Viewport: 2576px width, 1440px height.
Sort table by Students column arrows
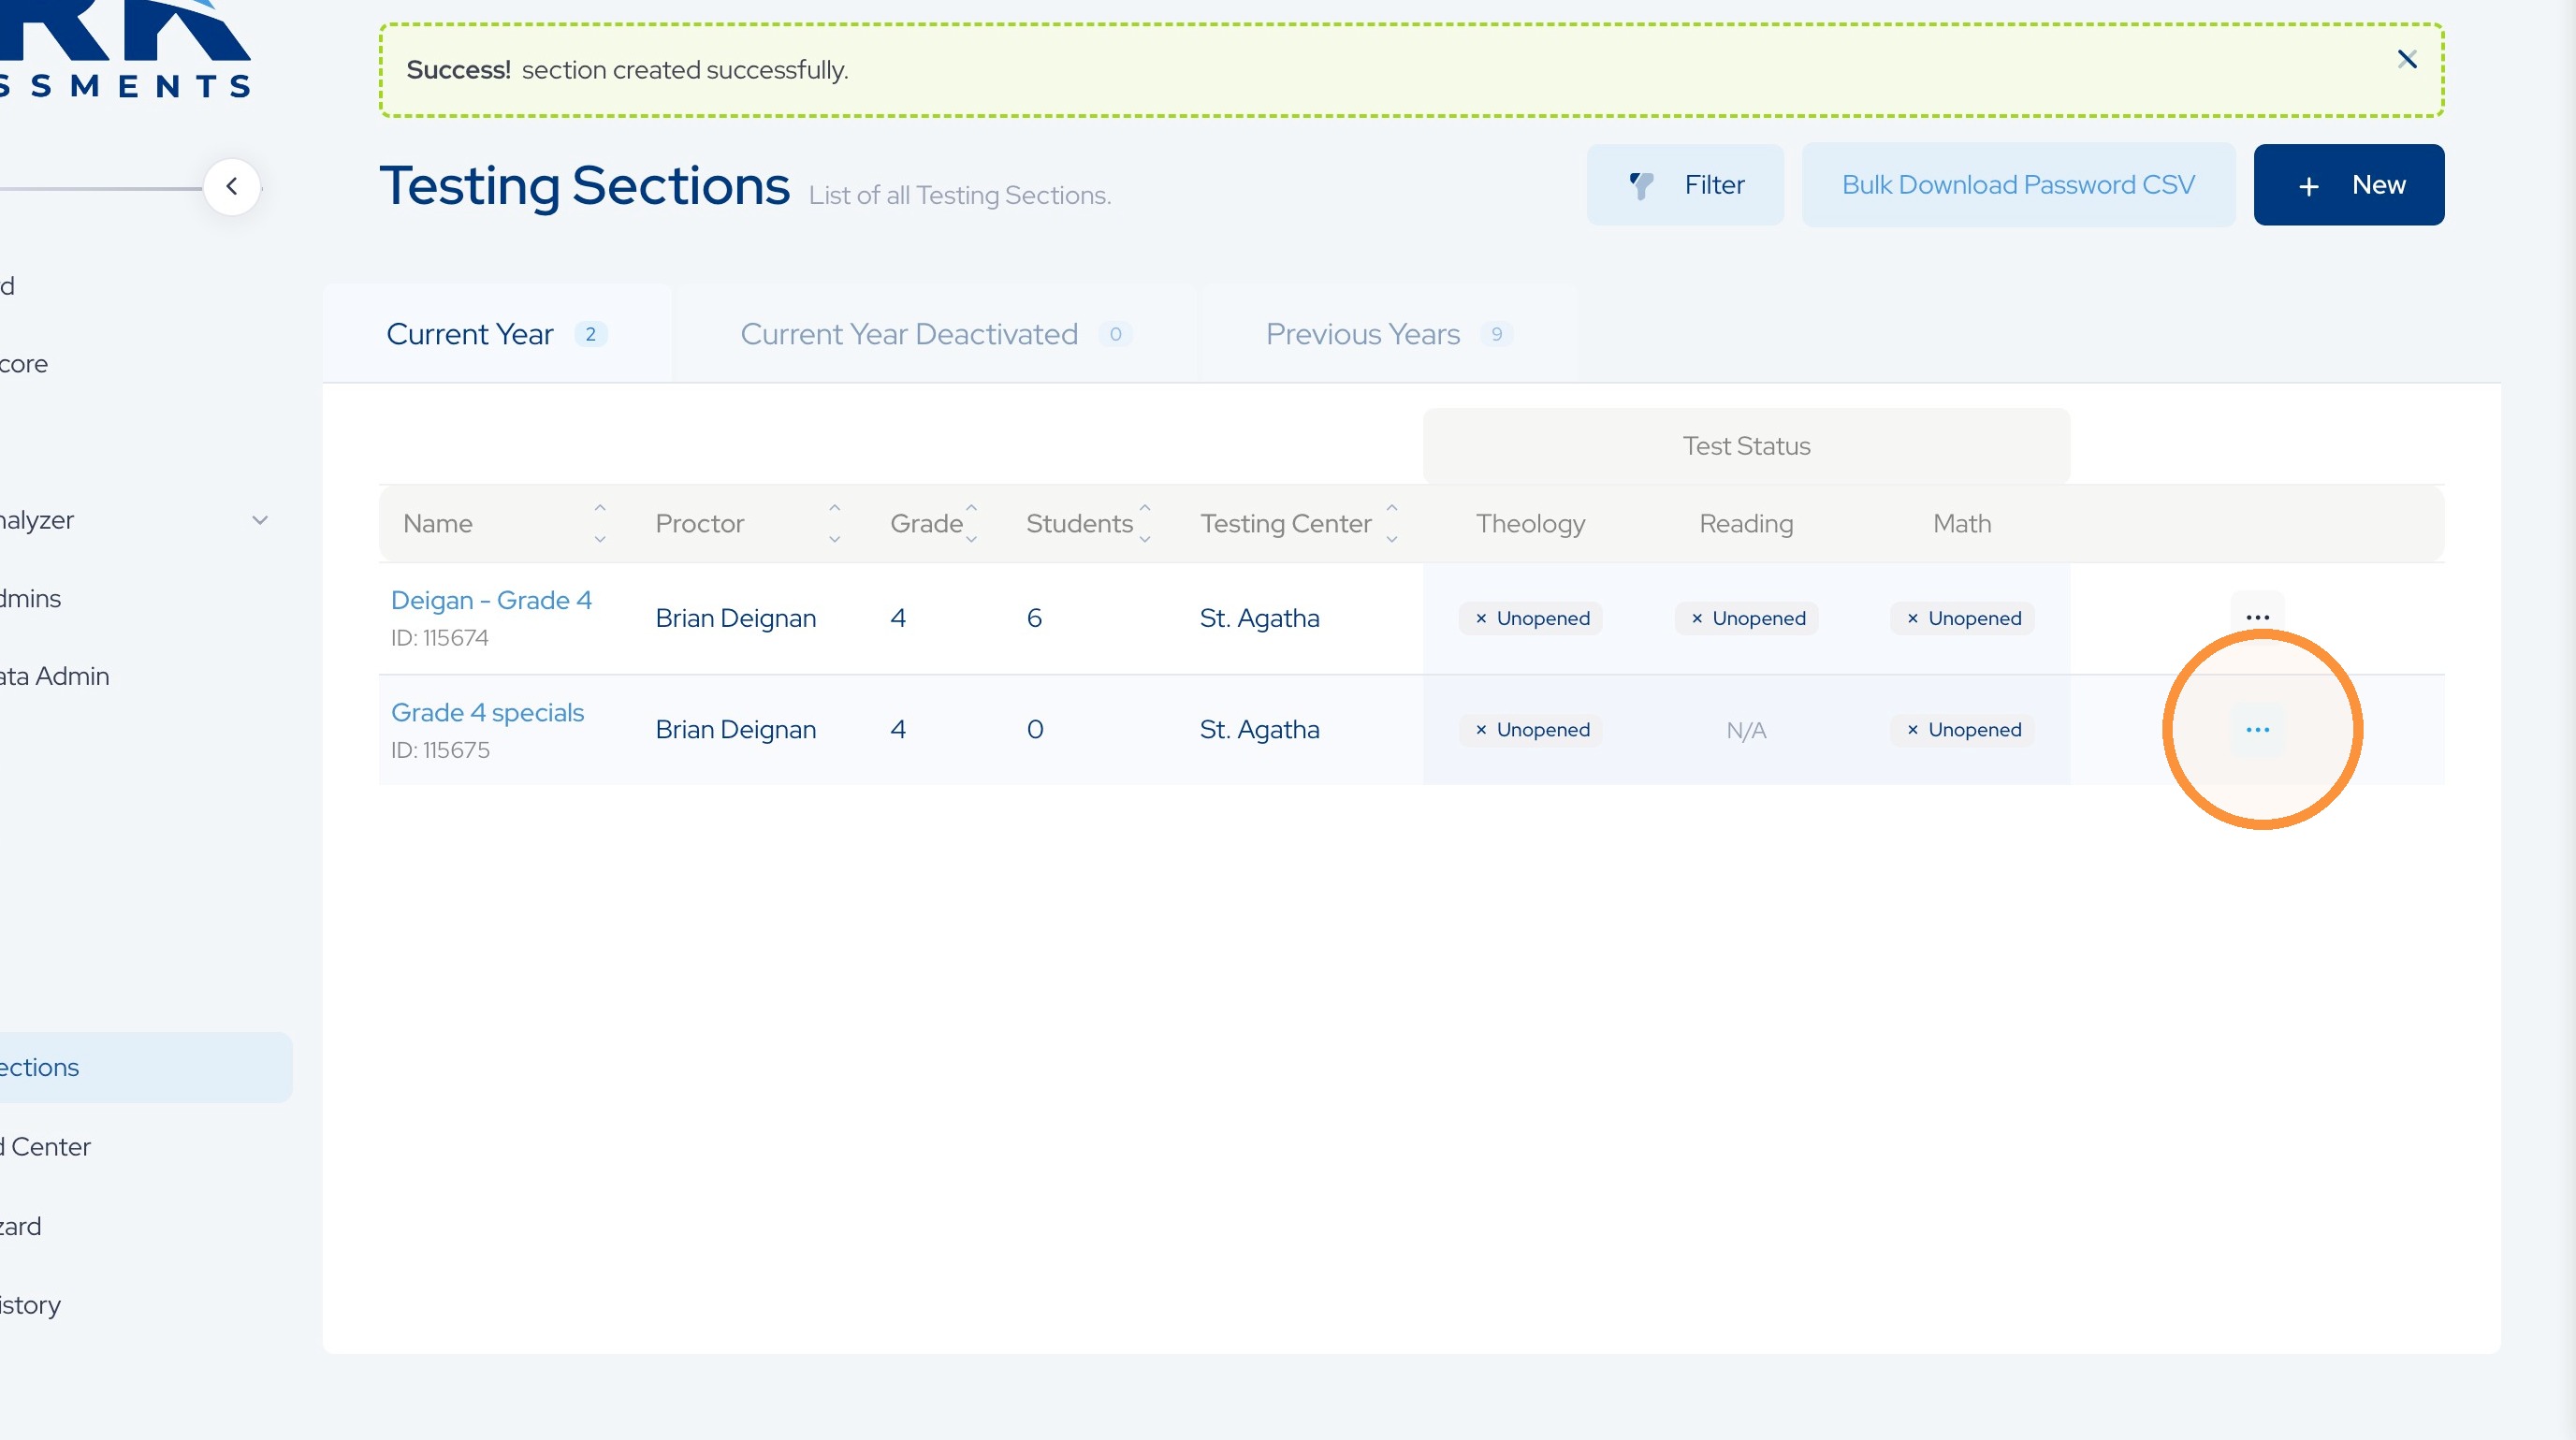(x=1145, y=523)
